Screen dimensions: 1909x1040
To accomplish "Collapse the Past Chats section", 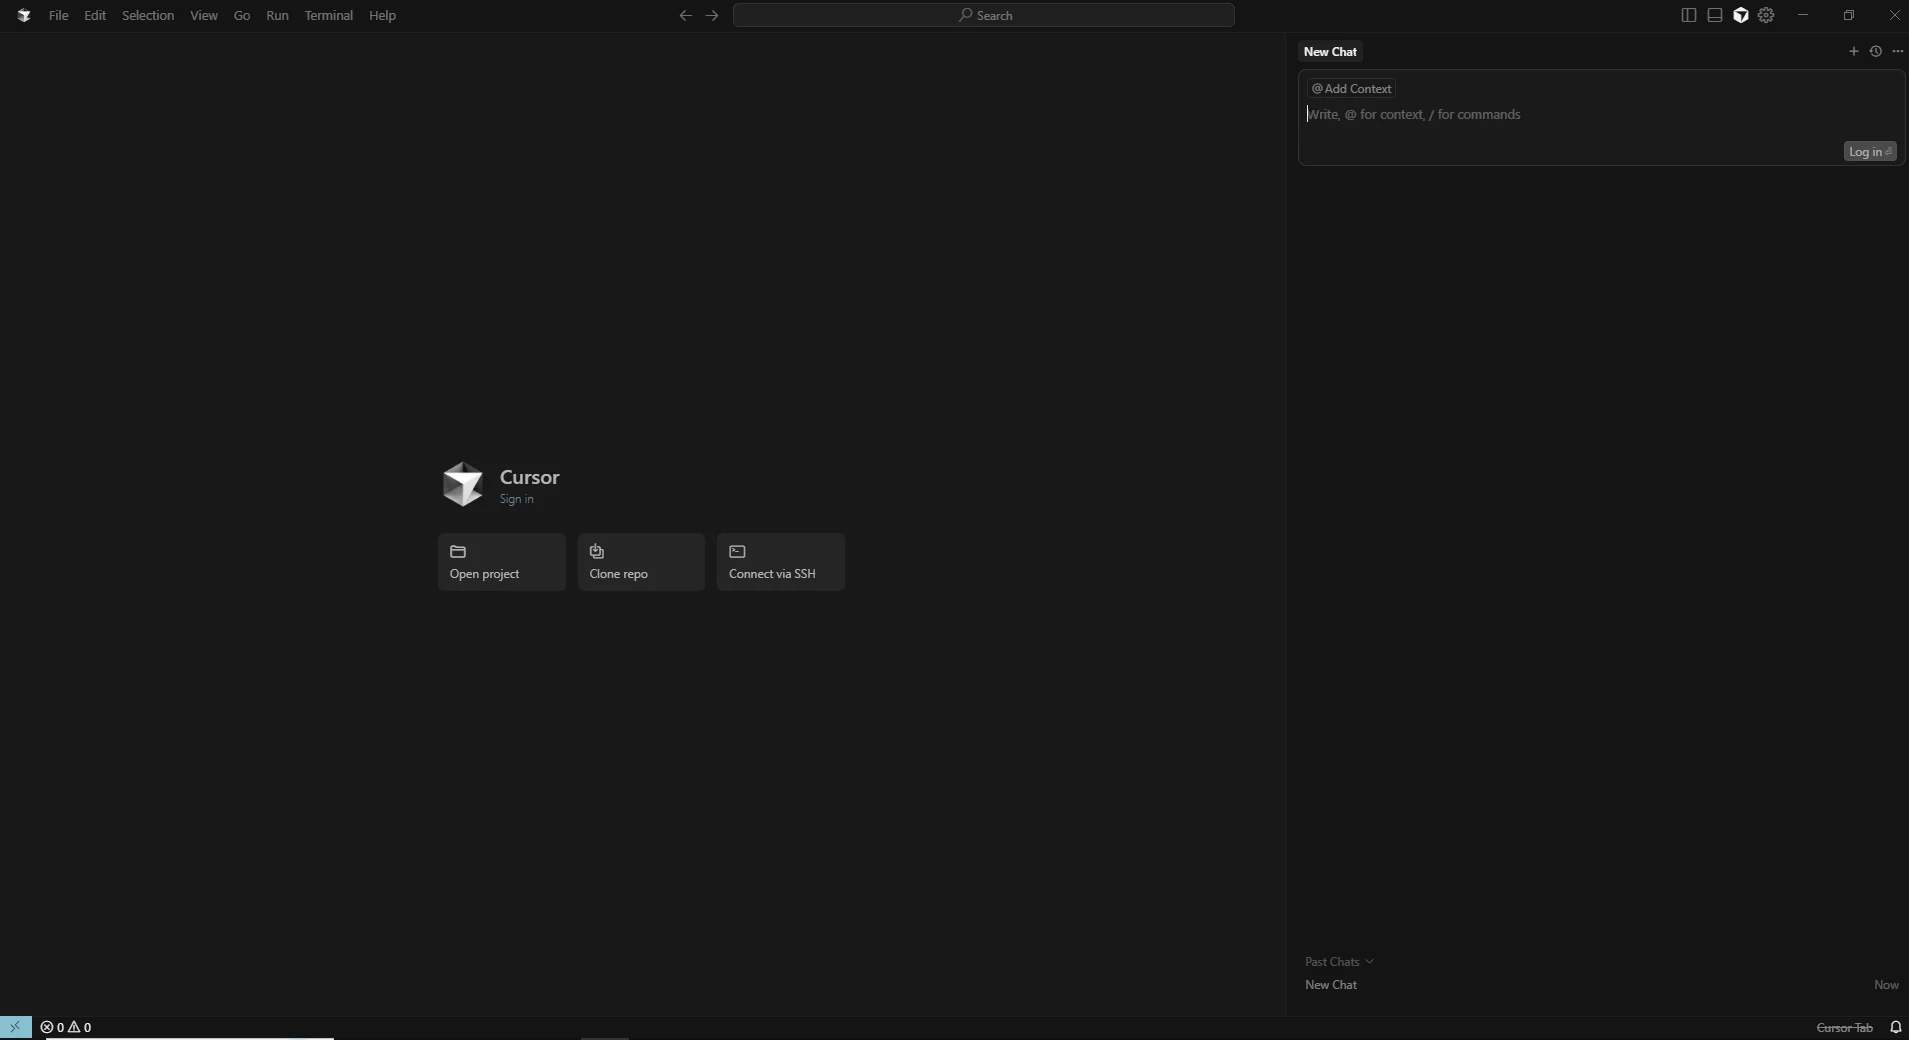I will point(1339,962).
